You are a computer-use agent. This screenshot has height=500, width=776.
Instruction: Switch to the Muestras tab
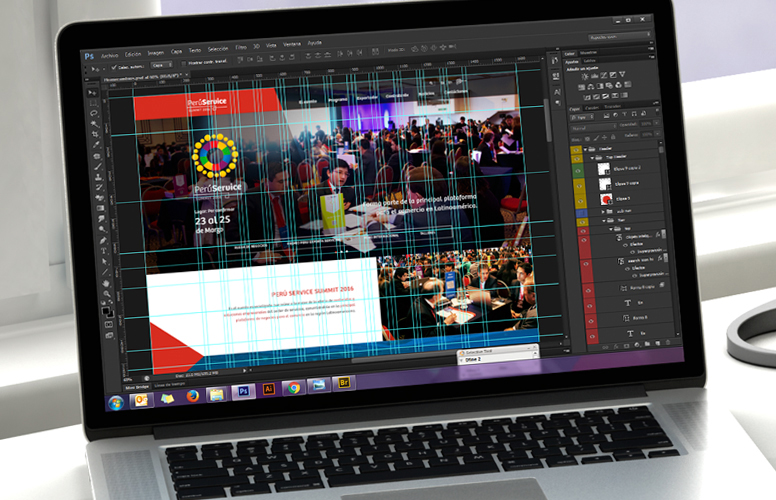tap(588, 52)
